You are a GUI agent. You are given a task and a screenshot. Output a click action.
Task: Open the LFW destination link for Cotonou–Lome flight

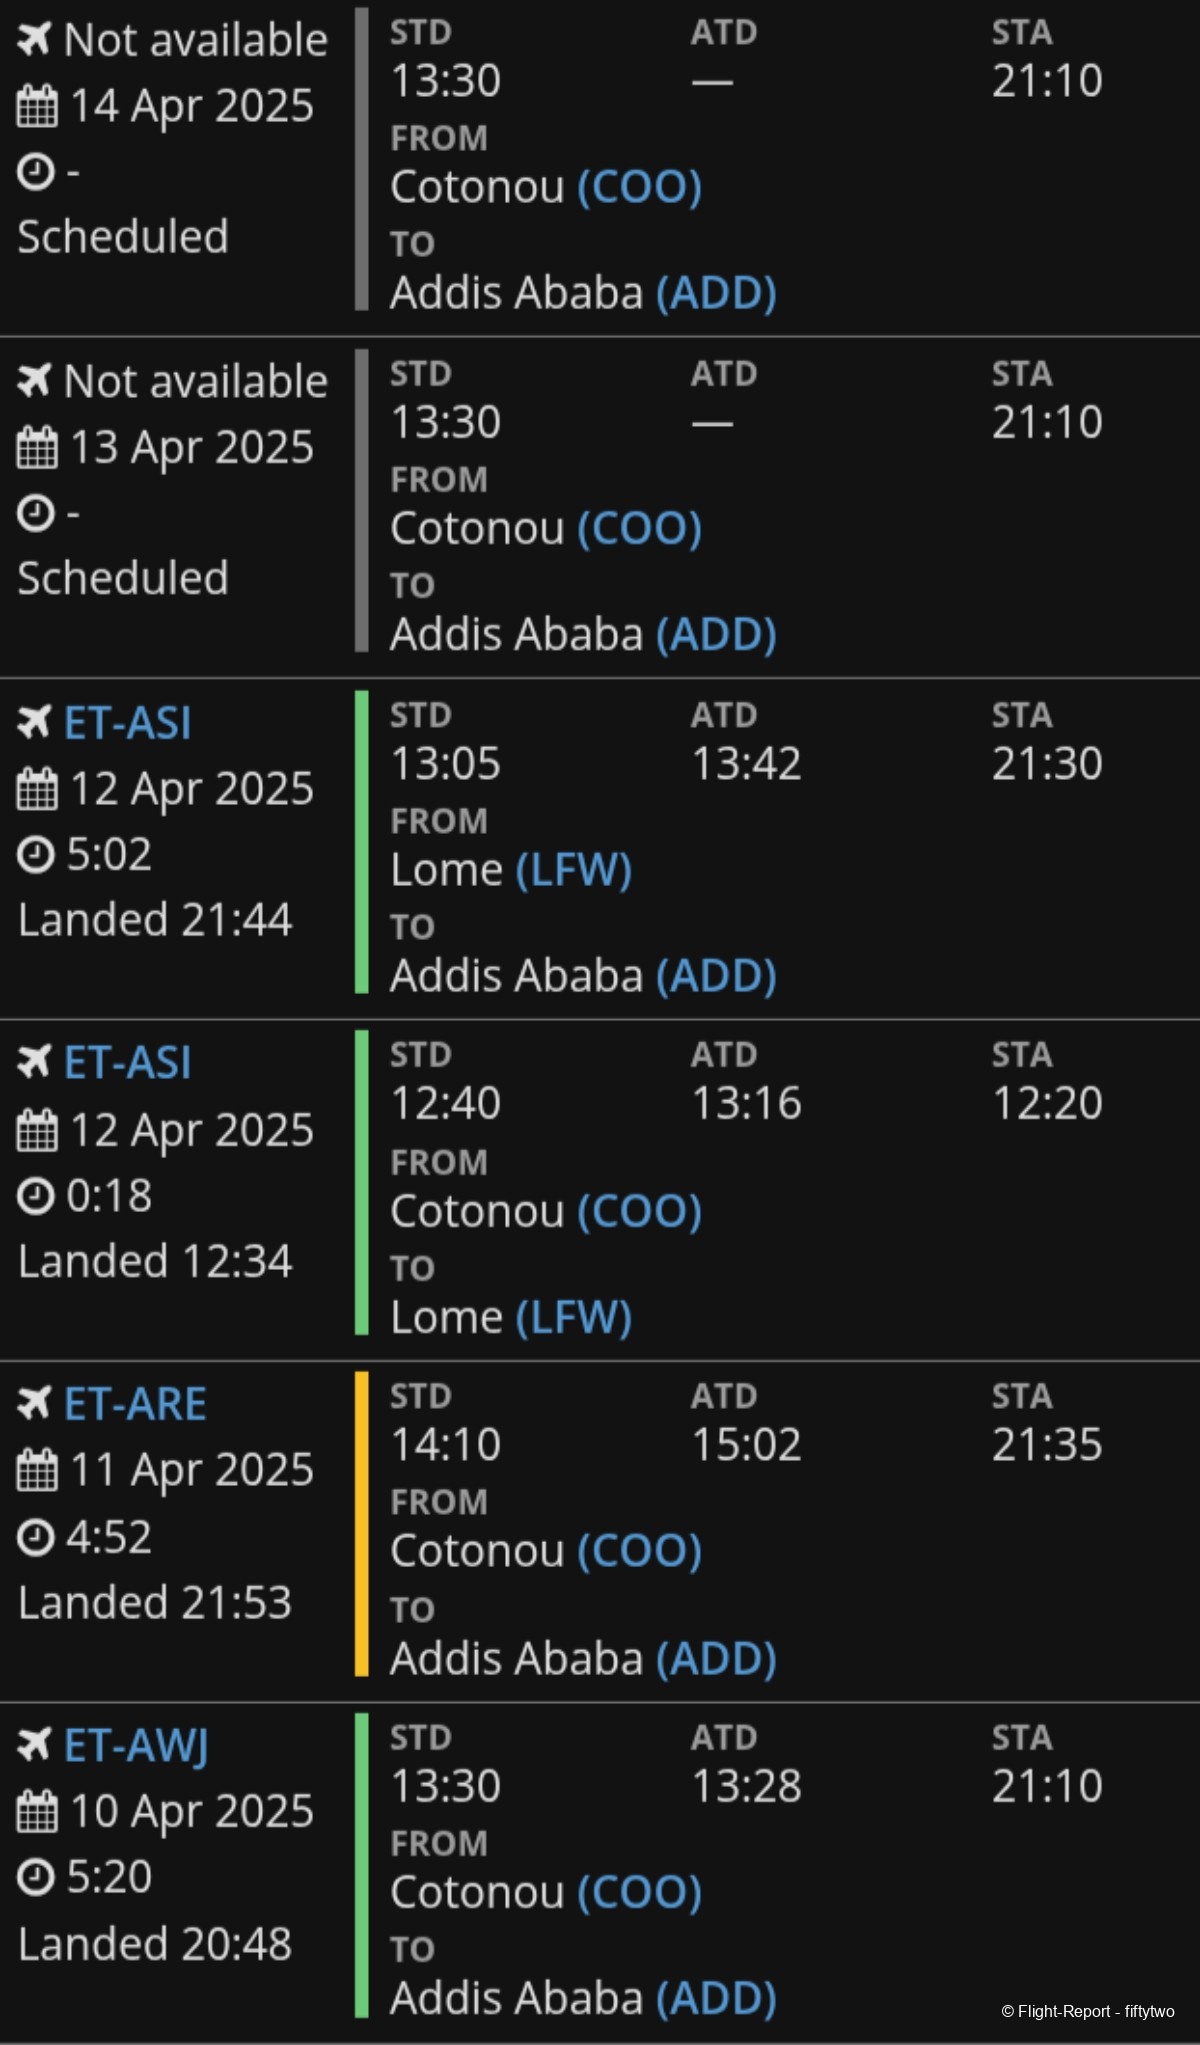574,1317
